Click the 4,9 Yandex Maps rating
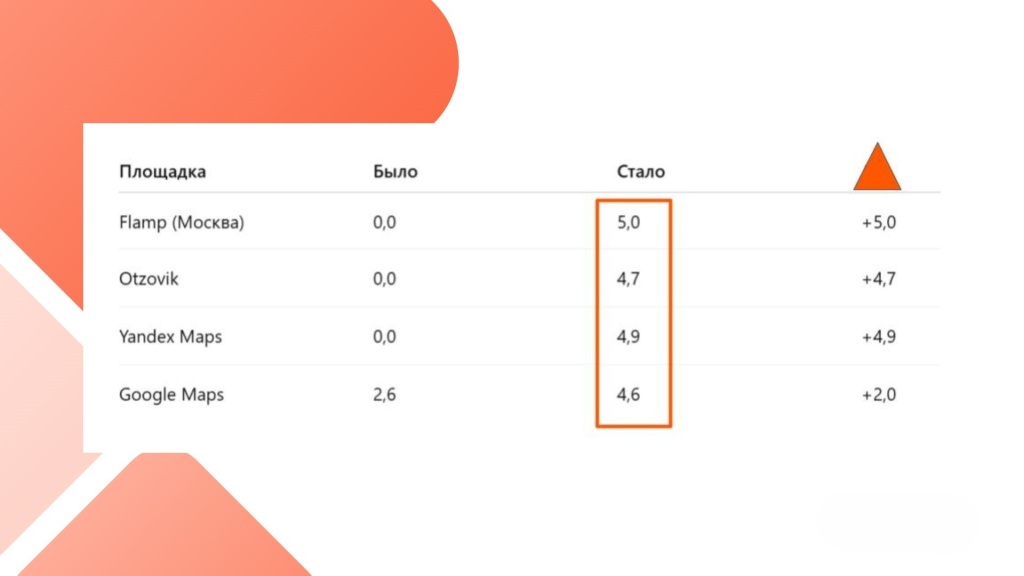The height and width of the screenshot is (576, 1024). pos(629,336)
